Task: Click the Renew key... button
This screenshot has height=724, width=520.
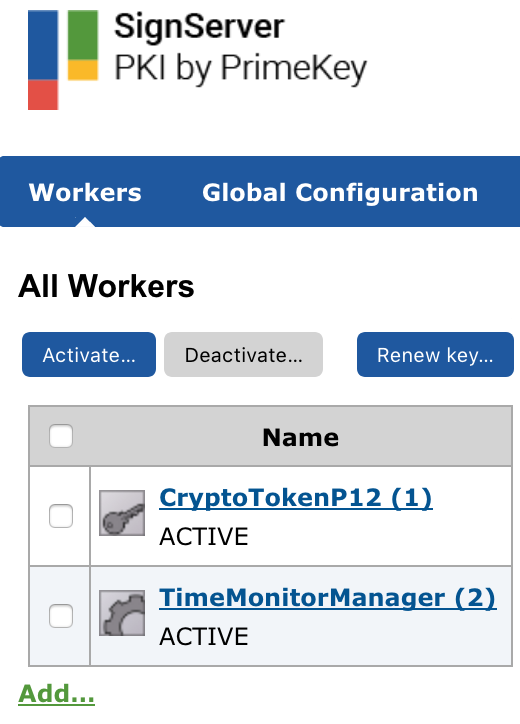Action: coord(435,355)
